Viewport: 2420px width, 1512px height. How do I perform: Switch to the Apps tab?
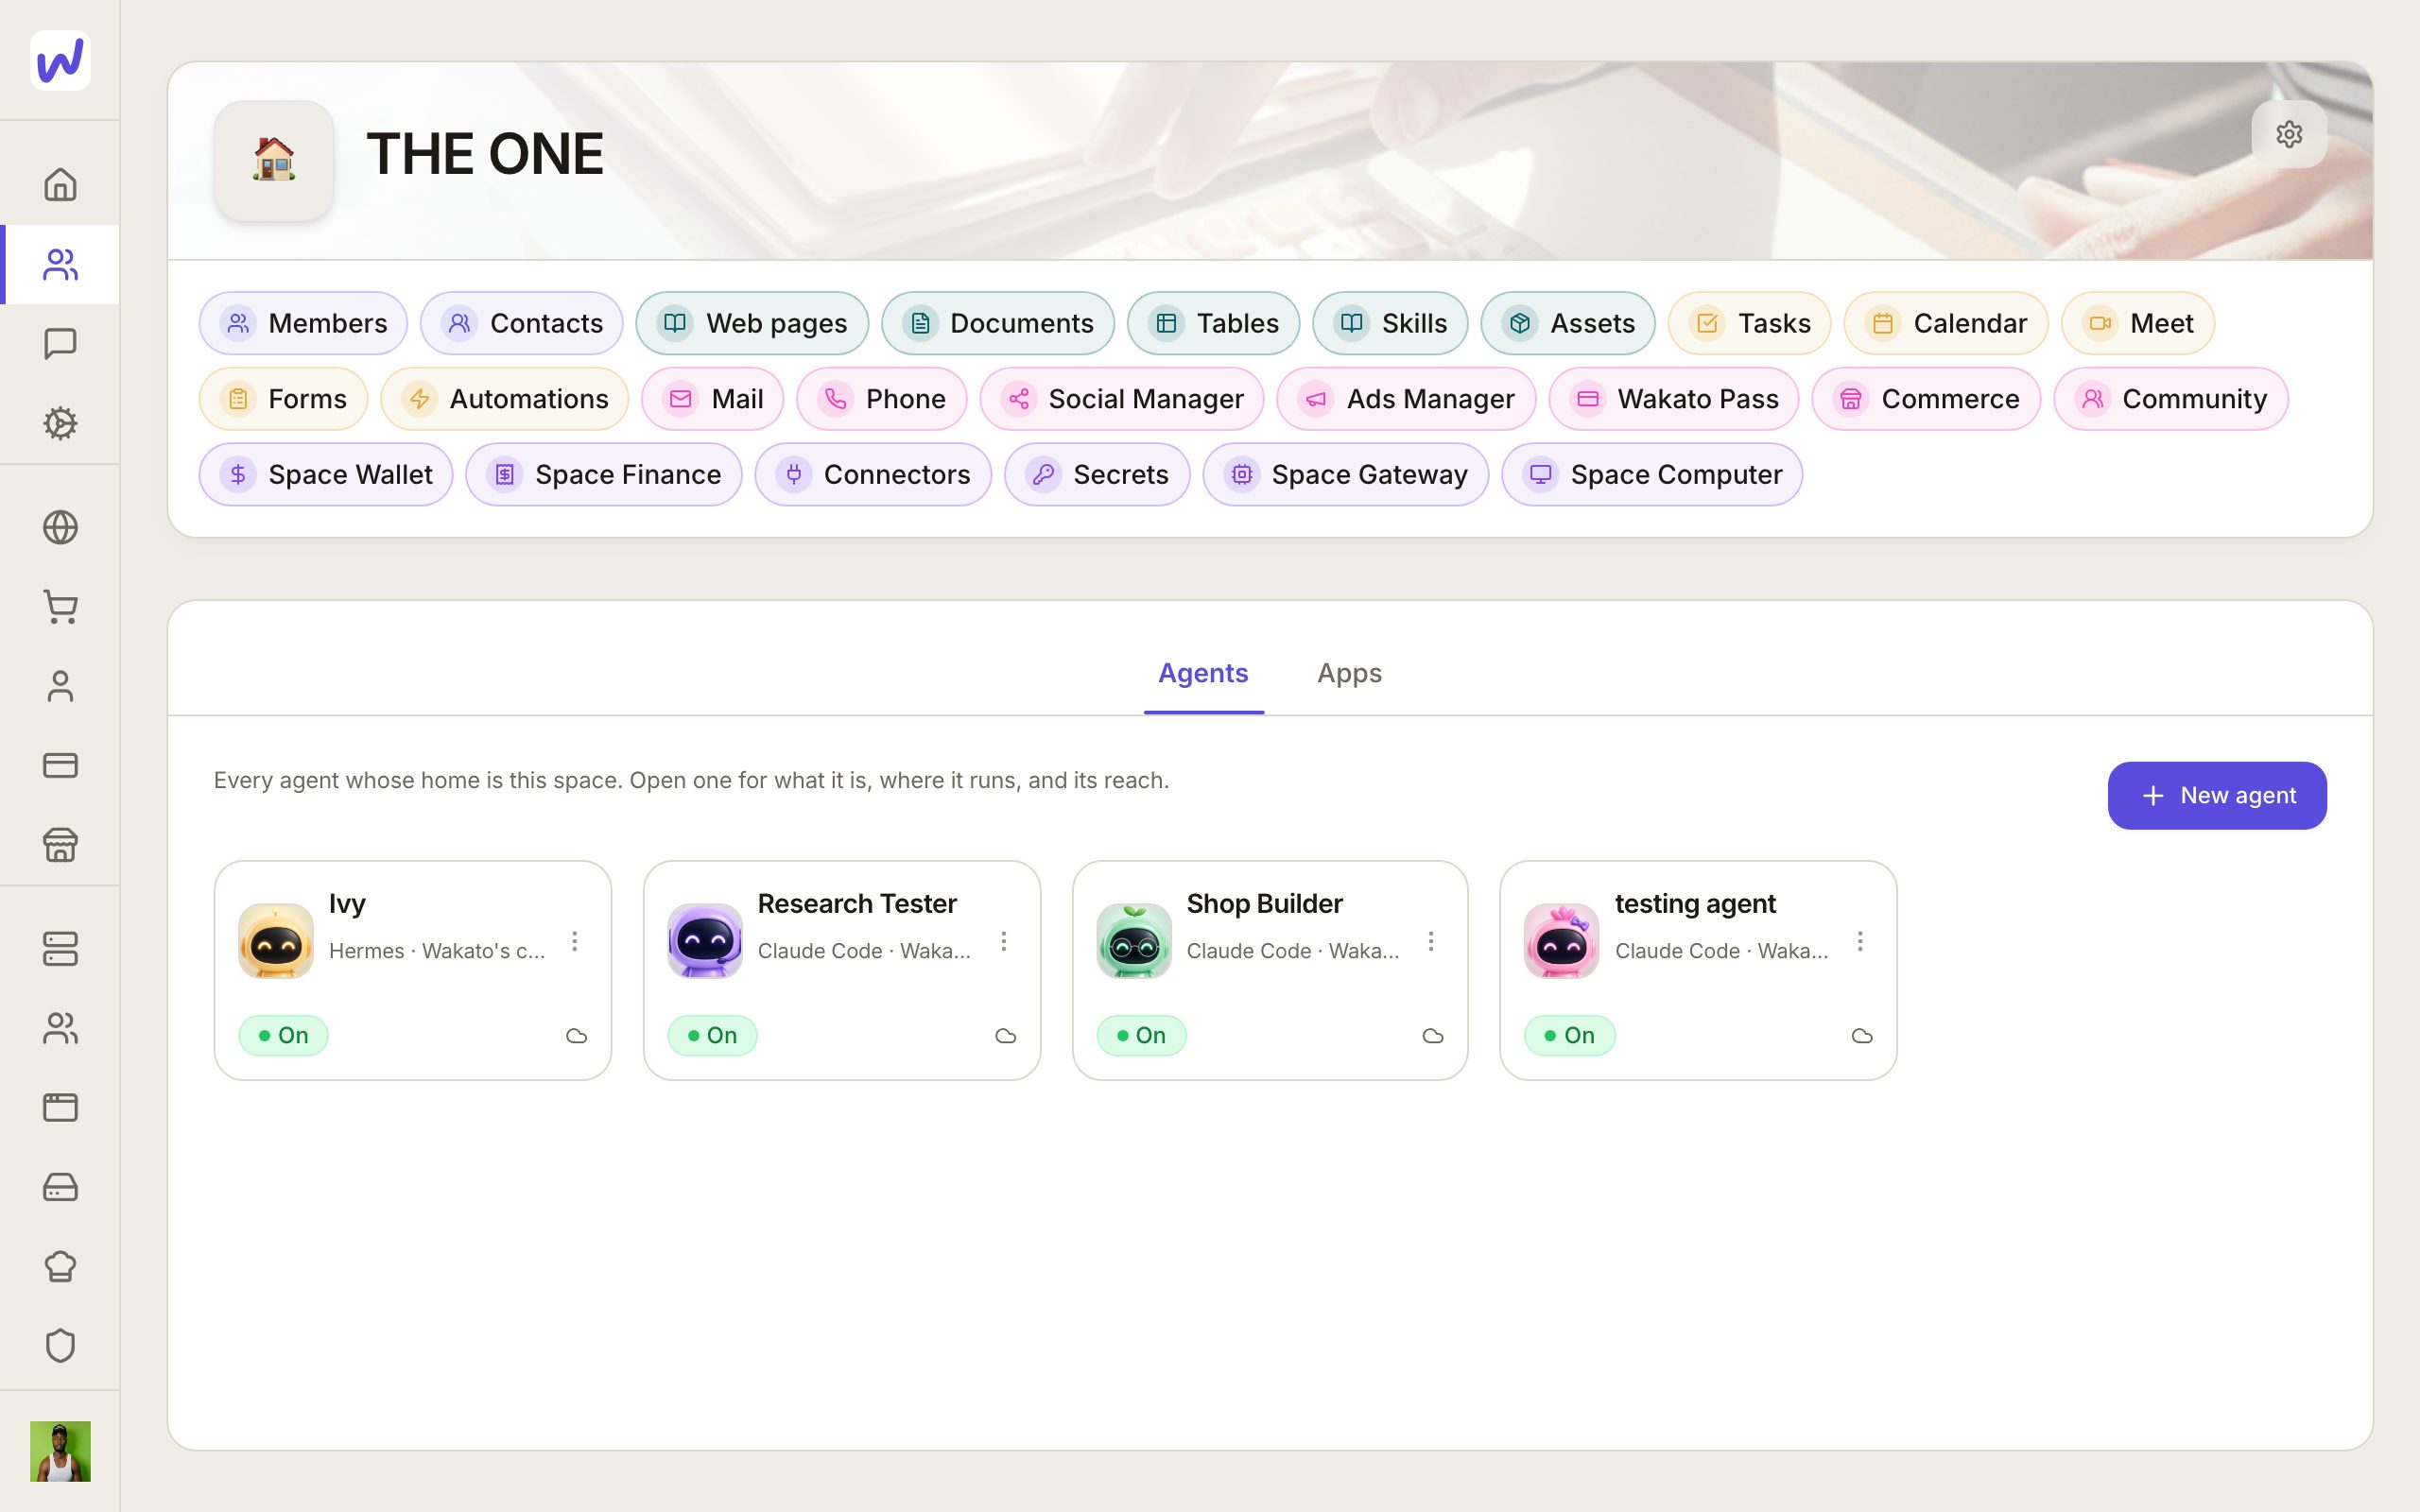tap(1349, 673)
